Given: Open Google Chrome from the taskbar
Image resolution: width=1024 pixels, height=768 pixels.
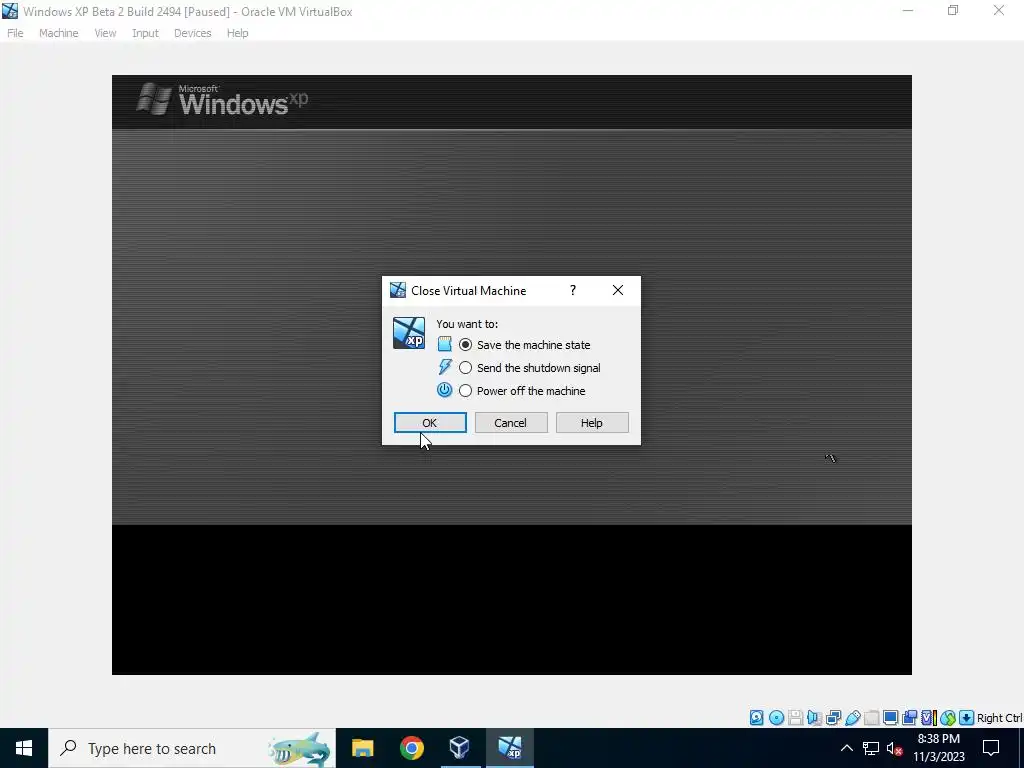Looking at the screenshot, I should click(411, 748).
